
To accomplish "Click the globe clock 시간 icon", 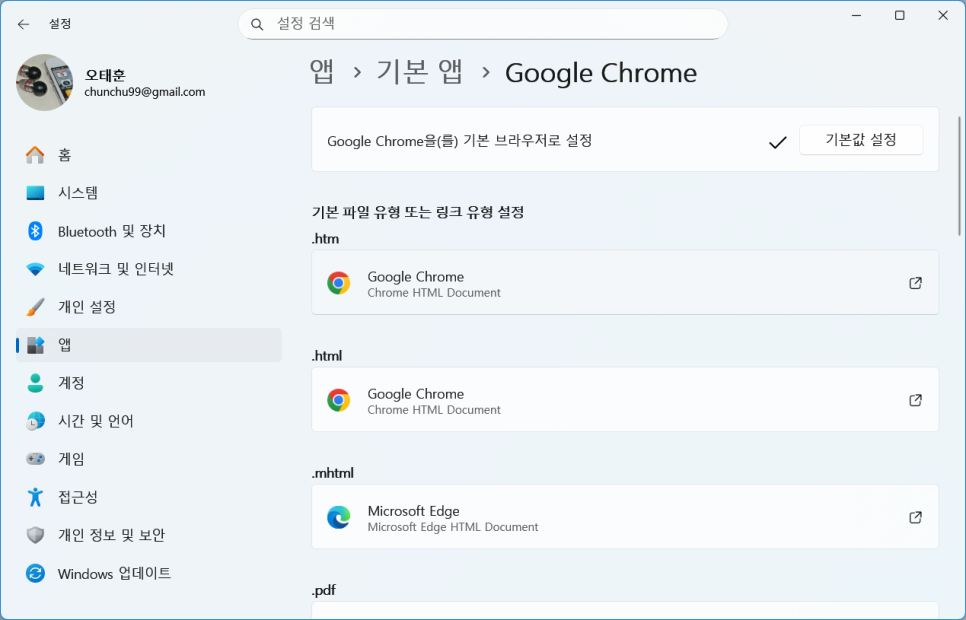I will (x=35, y=421).
